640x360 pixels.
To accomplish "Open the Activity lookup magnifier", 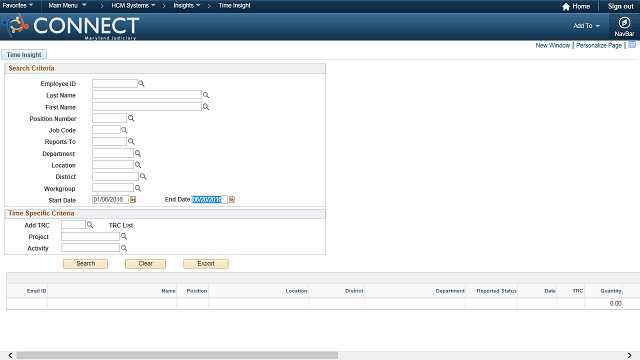I will [x=124, y=248].
